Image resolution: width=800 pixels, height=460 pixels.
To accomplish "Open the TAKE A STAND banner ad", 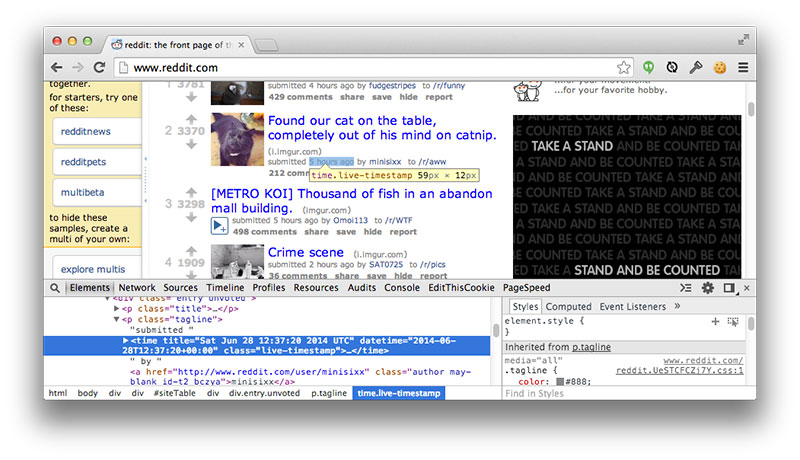I will [627, 196].
